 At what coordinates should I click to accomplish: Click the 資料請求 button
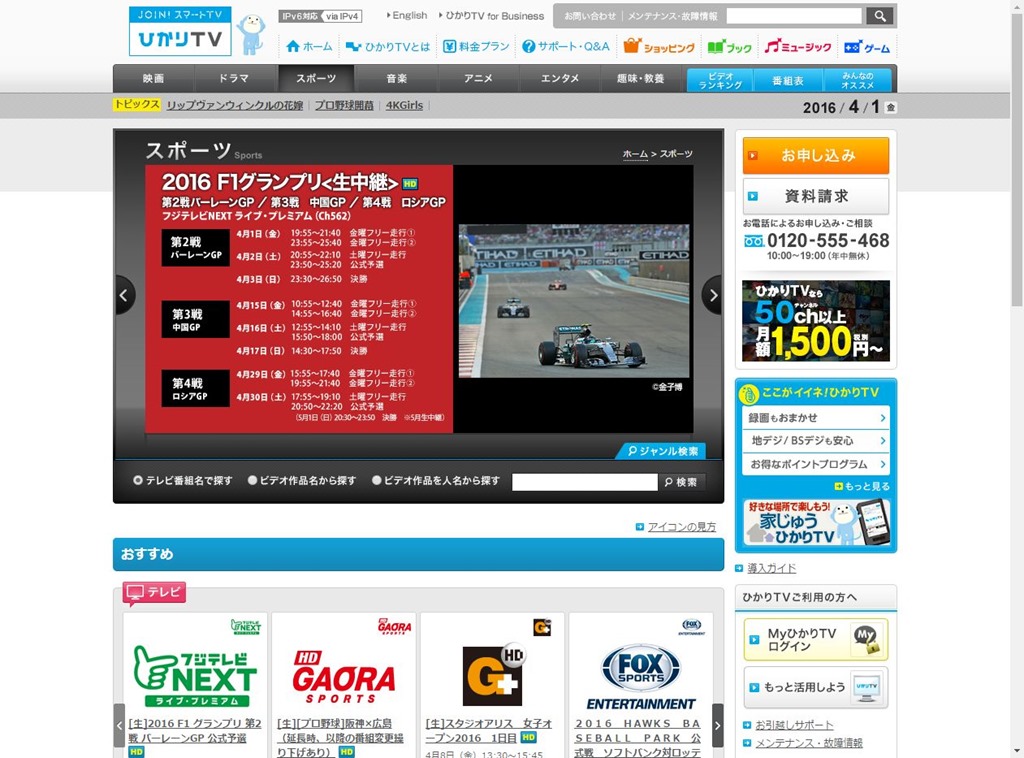(x=816, y=196)
